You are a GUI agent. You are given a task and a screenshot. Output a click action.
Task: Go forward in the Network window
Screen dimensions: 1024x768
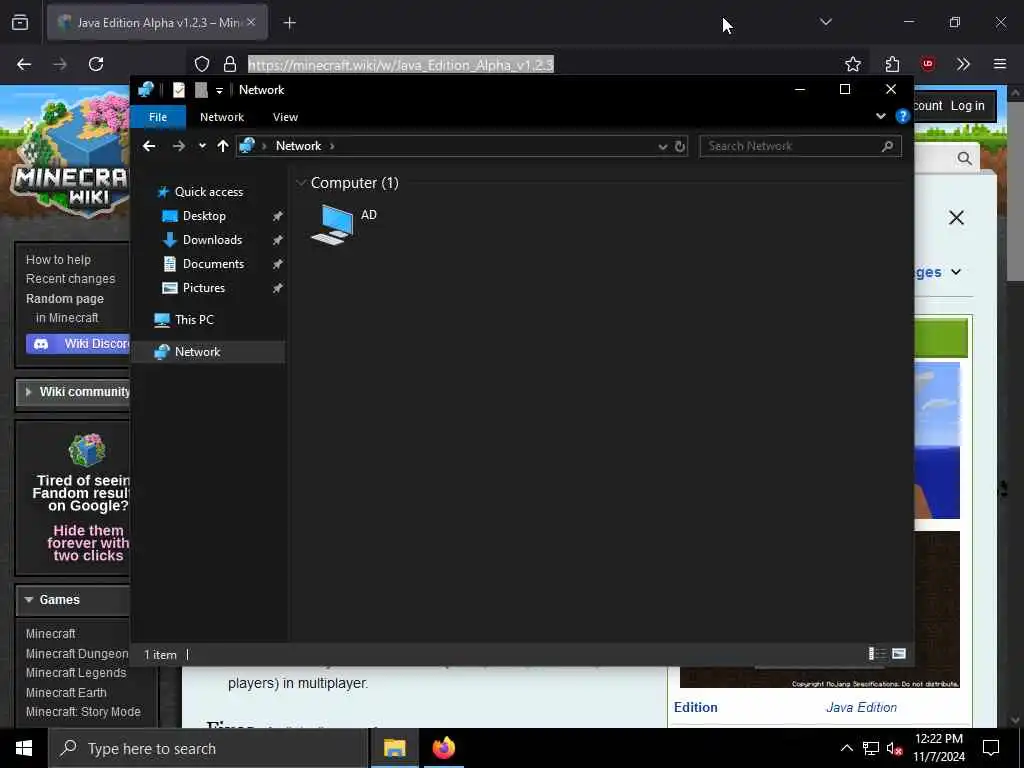(178, 146)
